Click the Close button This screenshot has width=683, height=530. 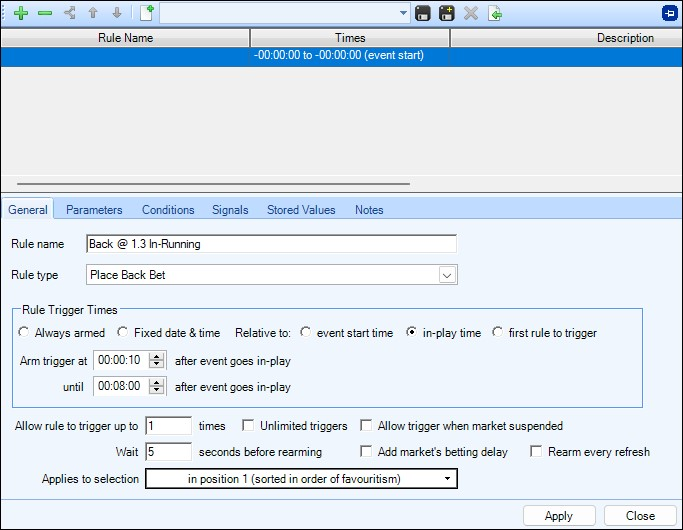640,516
